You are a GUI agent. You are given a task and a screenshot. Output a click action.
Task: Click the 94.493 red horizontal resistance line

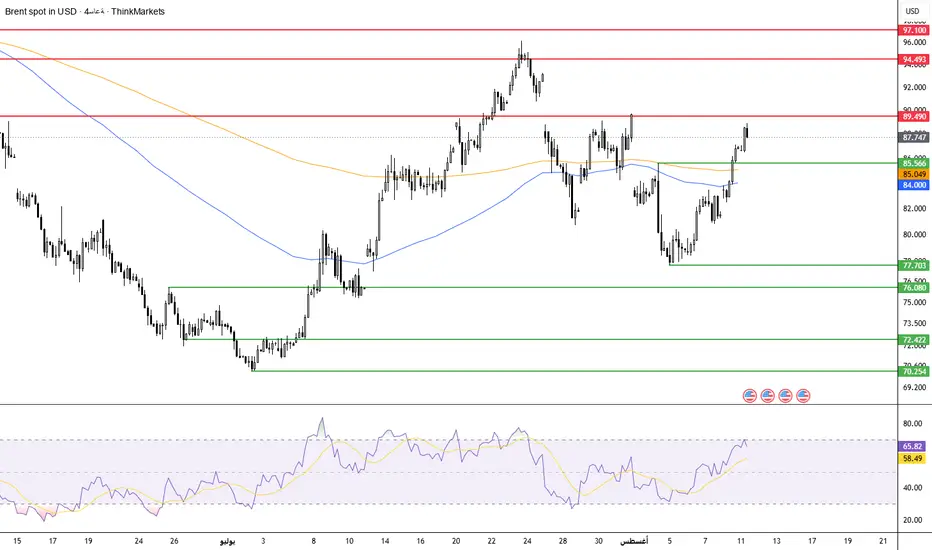[448, 59]
